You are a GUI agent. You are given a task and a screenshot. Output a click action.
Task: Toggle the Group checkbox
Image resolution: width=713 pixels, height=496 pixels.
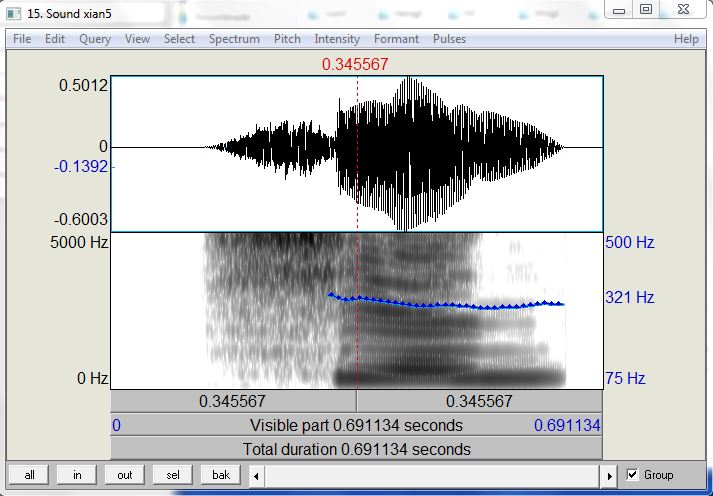pyautogui.click(x=632, y=475)
